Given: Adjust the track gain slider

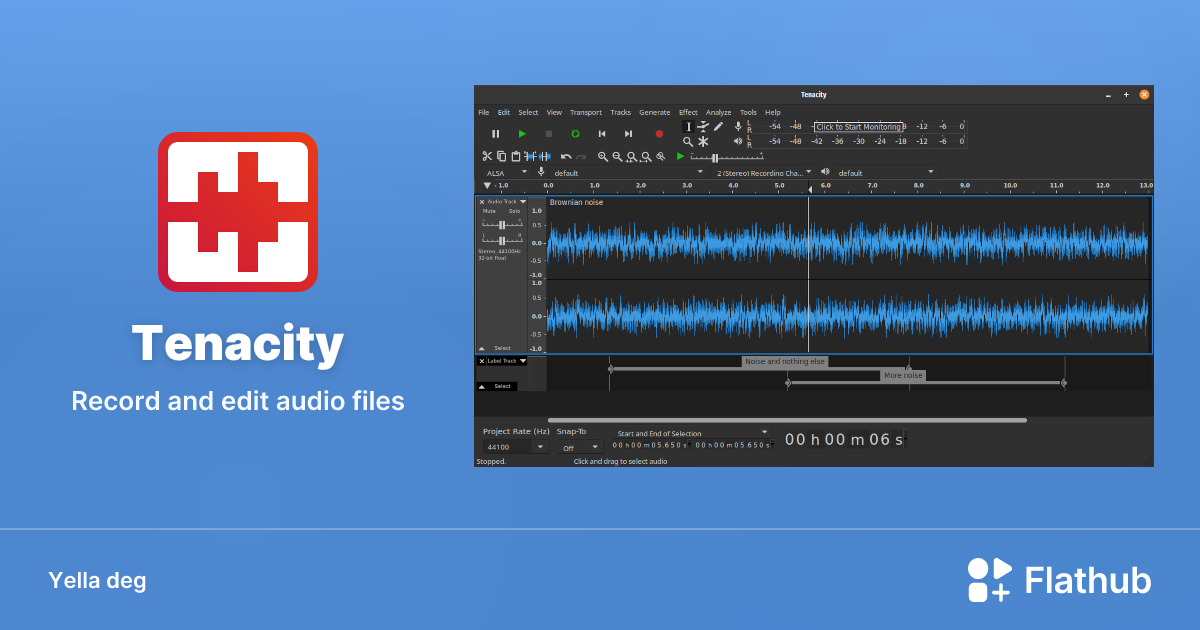Looking at the screenshot, I should (x=503, y=225).
